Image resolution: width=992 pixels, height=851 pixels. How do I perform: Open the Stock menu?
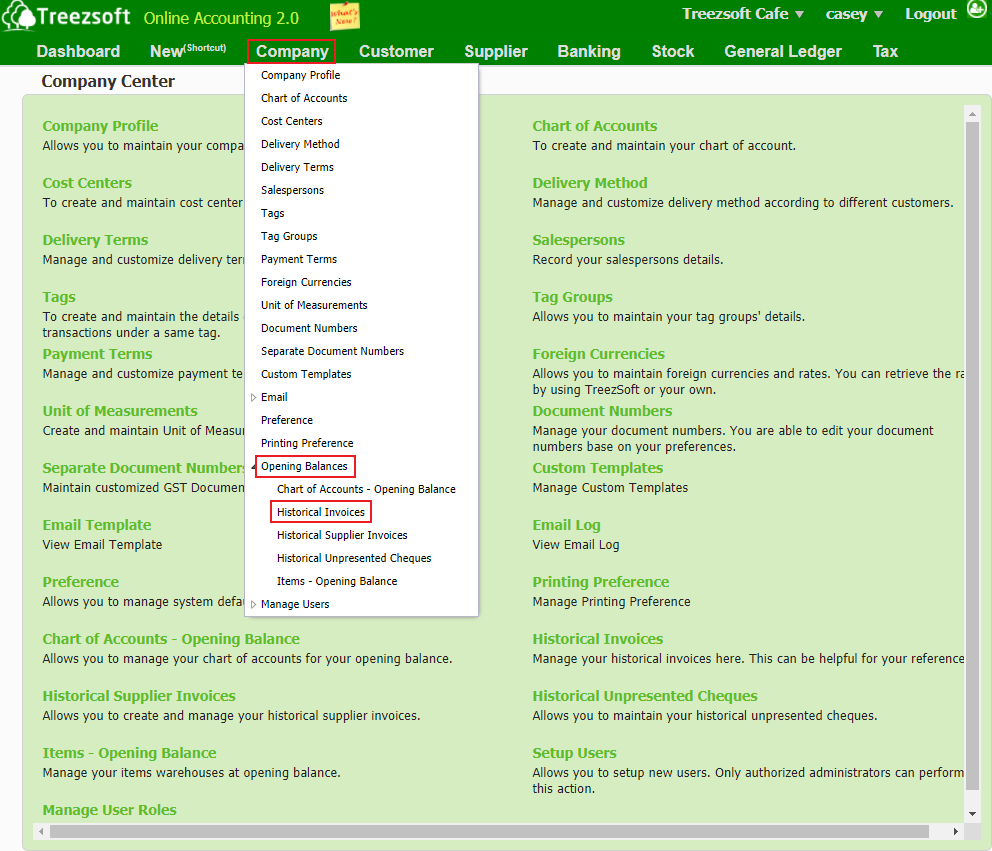[673, 51]
